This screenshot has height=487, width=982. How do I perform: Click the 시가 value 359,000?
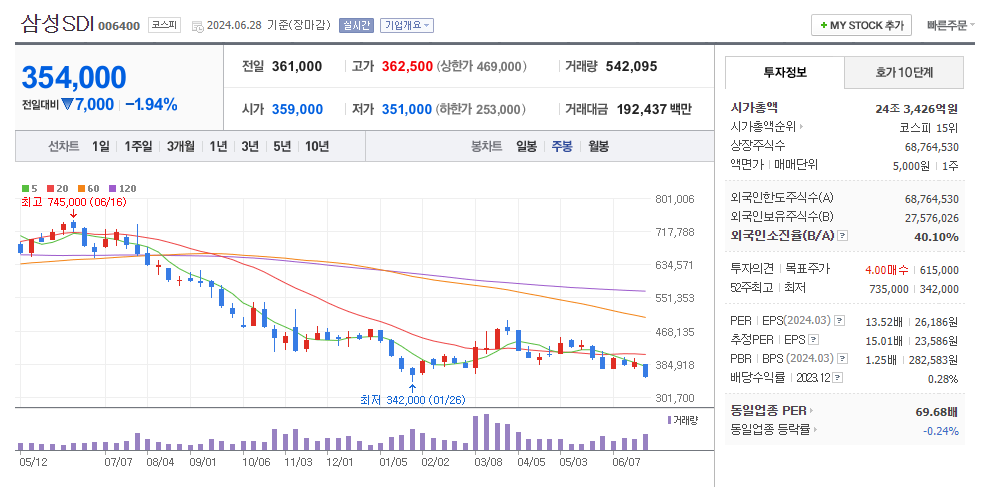[x=297, y=110]
